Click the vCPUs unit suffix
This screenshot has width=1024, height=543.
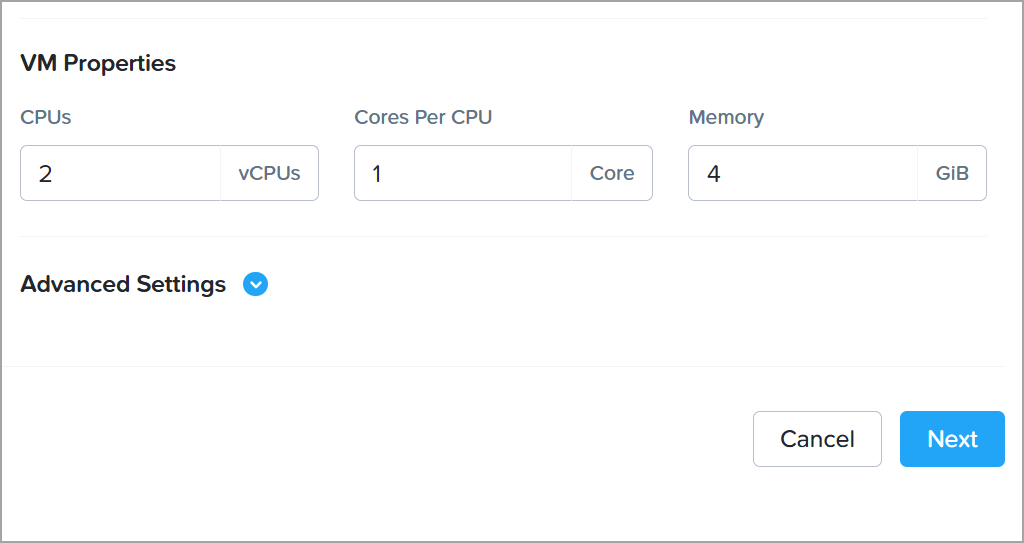(x=269, y=174)
